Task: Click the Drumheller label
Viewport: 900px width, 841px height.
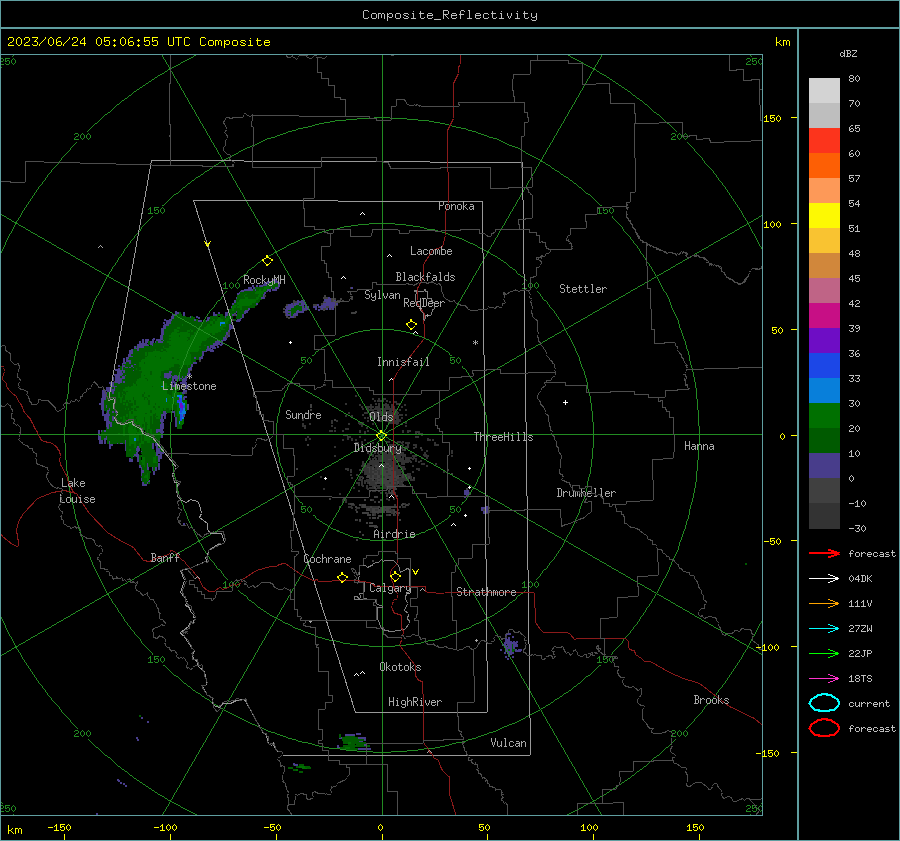Action: pyautogui.click(x=586, y=493)
